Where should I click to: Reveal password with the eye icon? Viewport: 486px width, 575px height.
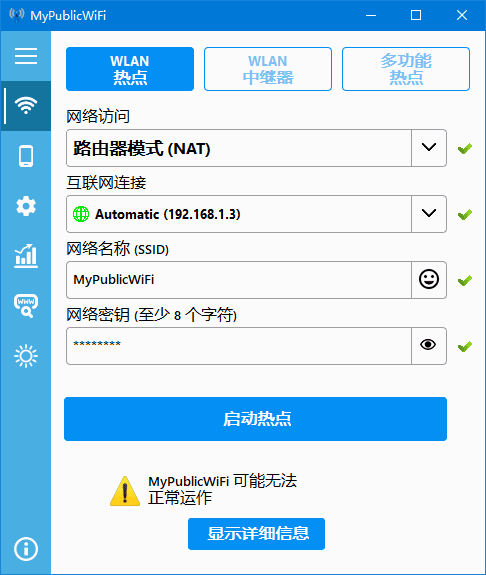(429, 346)
